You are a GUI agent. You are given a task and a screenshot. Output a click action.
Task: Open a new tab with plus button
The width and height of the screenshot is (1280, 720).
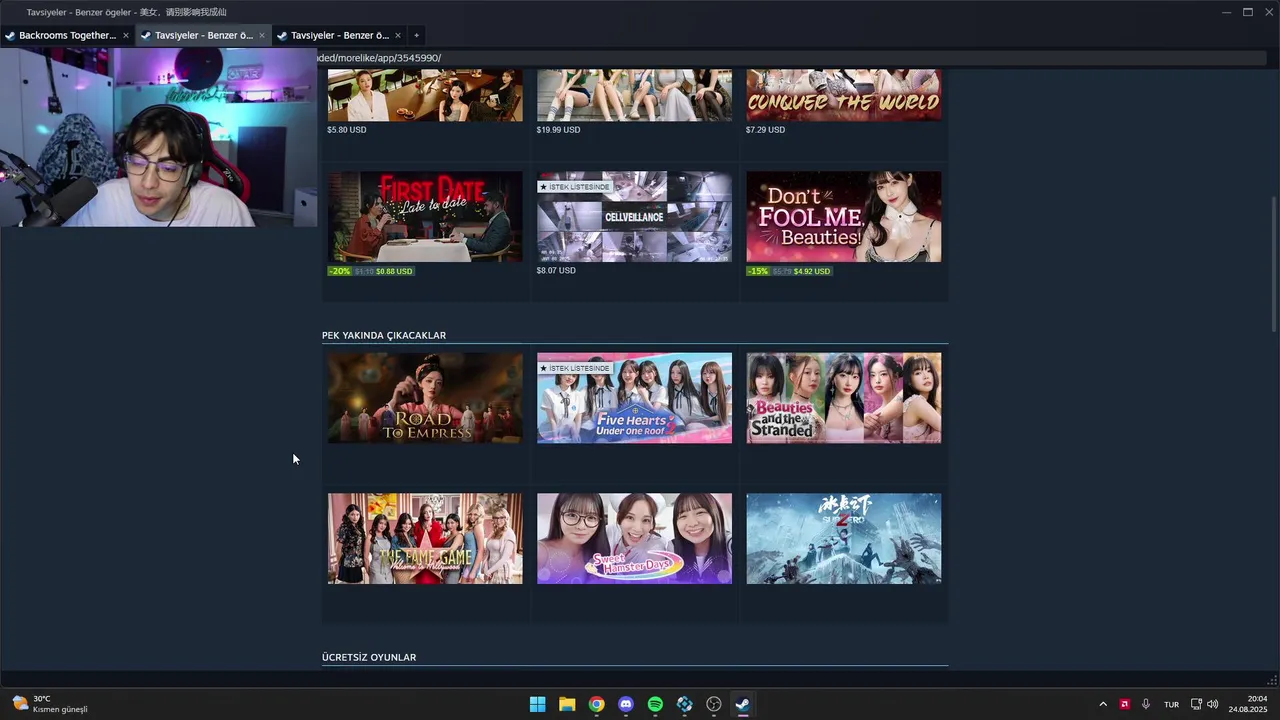(x=417, y=35)
